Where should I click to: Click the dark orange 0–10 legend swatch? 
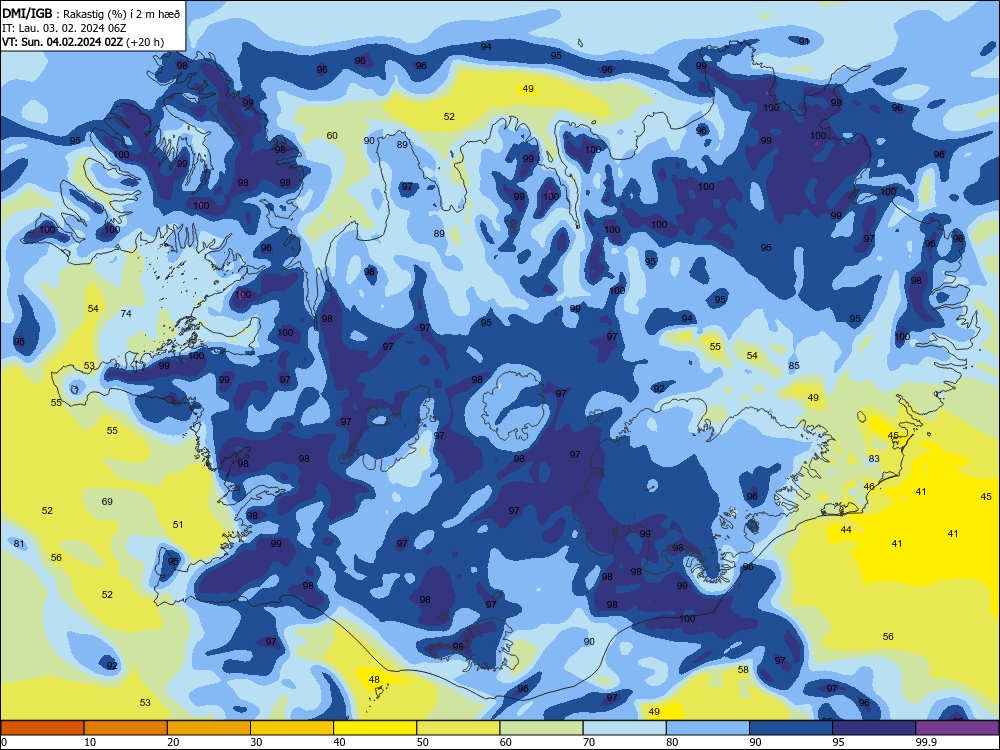pos(42,728)
